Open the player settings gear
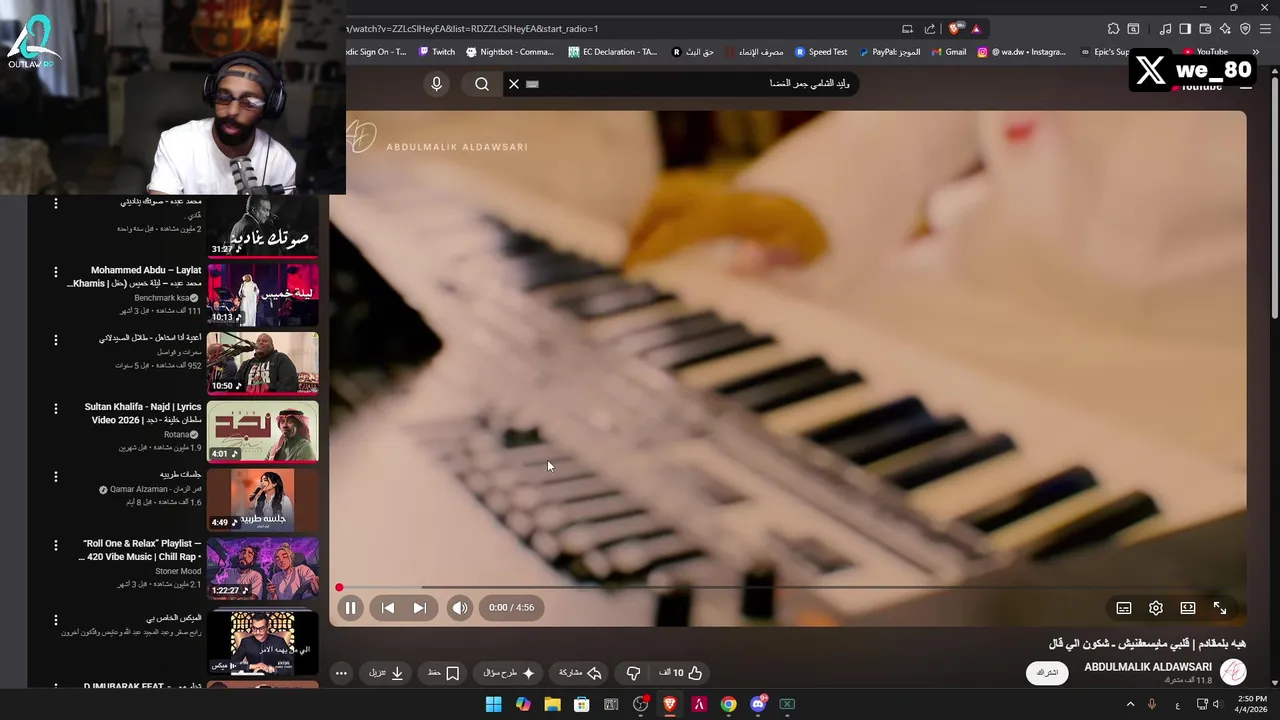The width and height of the screenshot is (1280, 720). 1156,608
